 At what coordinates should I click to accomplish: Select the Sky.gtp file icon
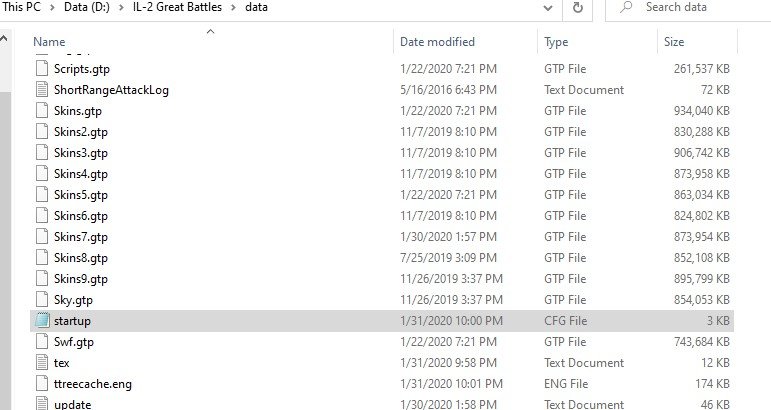pyautogui.click(x=41, y=299)
